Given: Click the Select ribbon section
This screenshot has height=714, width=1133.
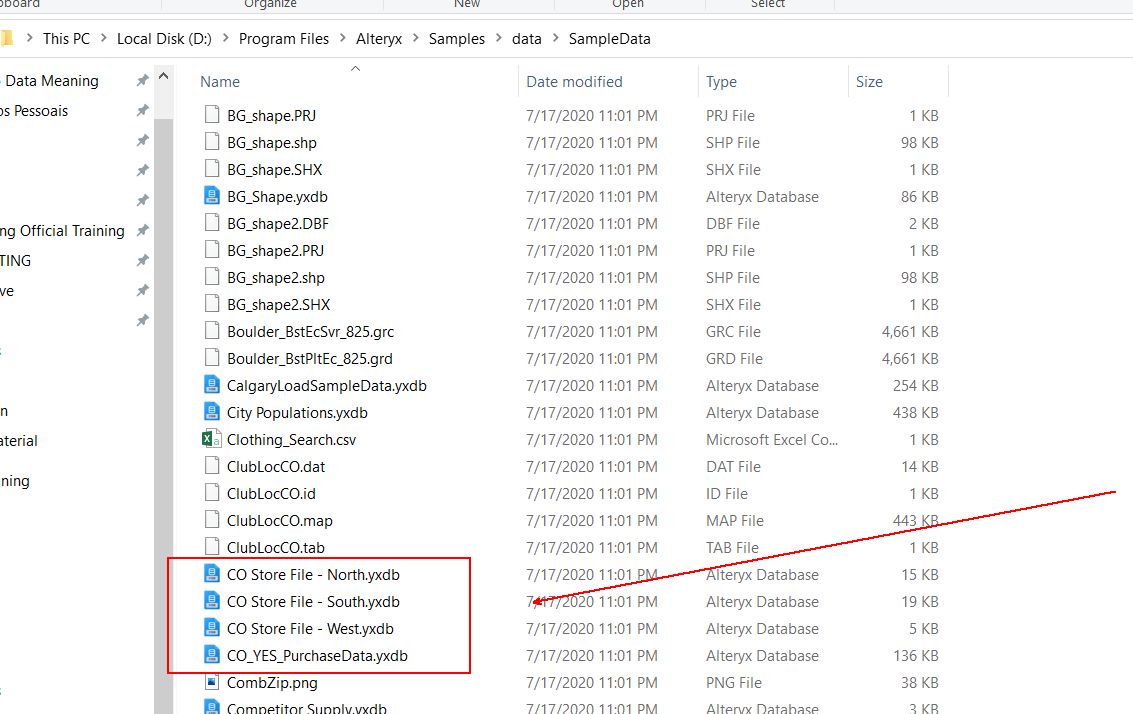Looking at the screenshot, I should click(767, 4).
